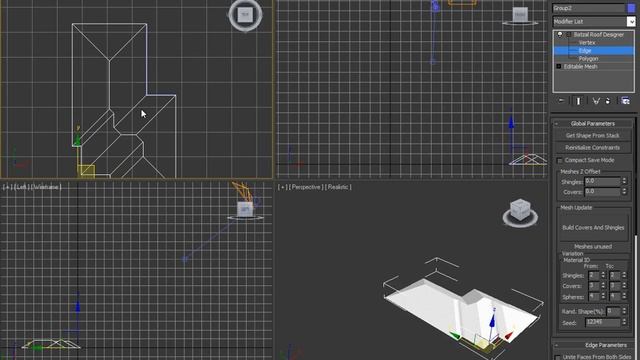Click the Make Unique icon
This screenshot has height=360, width=640.
(596, 101)
